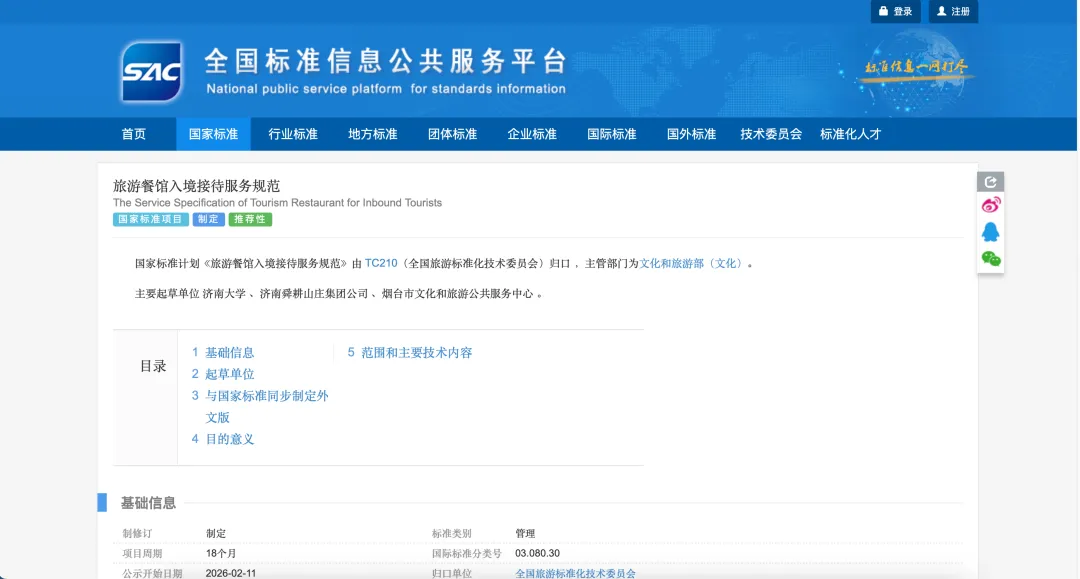1080x579 pixels.
Task: Open the 登录 login button
Action: click(x=896, y=11)
